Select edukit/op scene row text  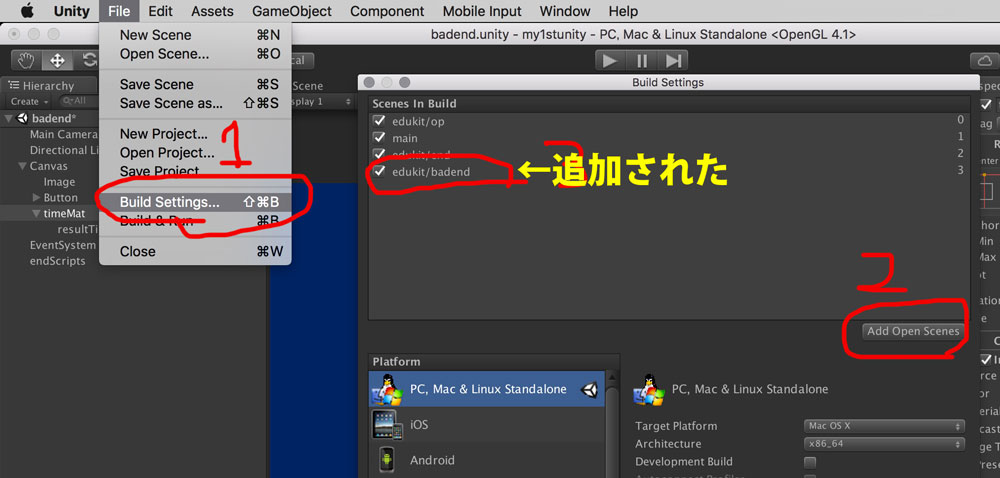pyautogui.click(x=416, y=120)
